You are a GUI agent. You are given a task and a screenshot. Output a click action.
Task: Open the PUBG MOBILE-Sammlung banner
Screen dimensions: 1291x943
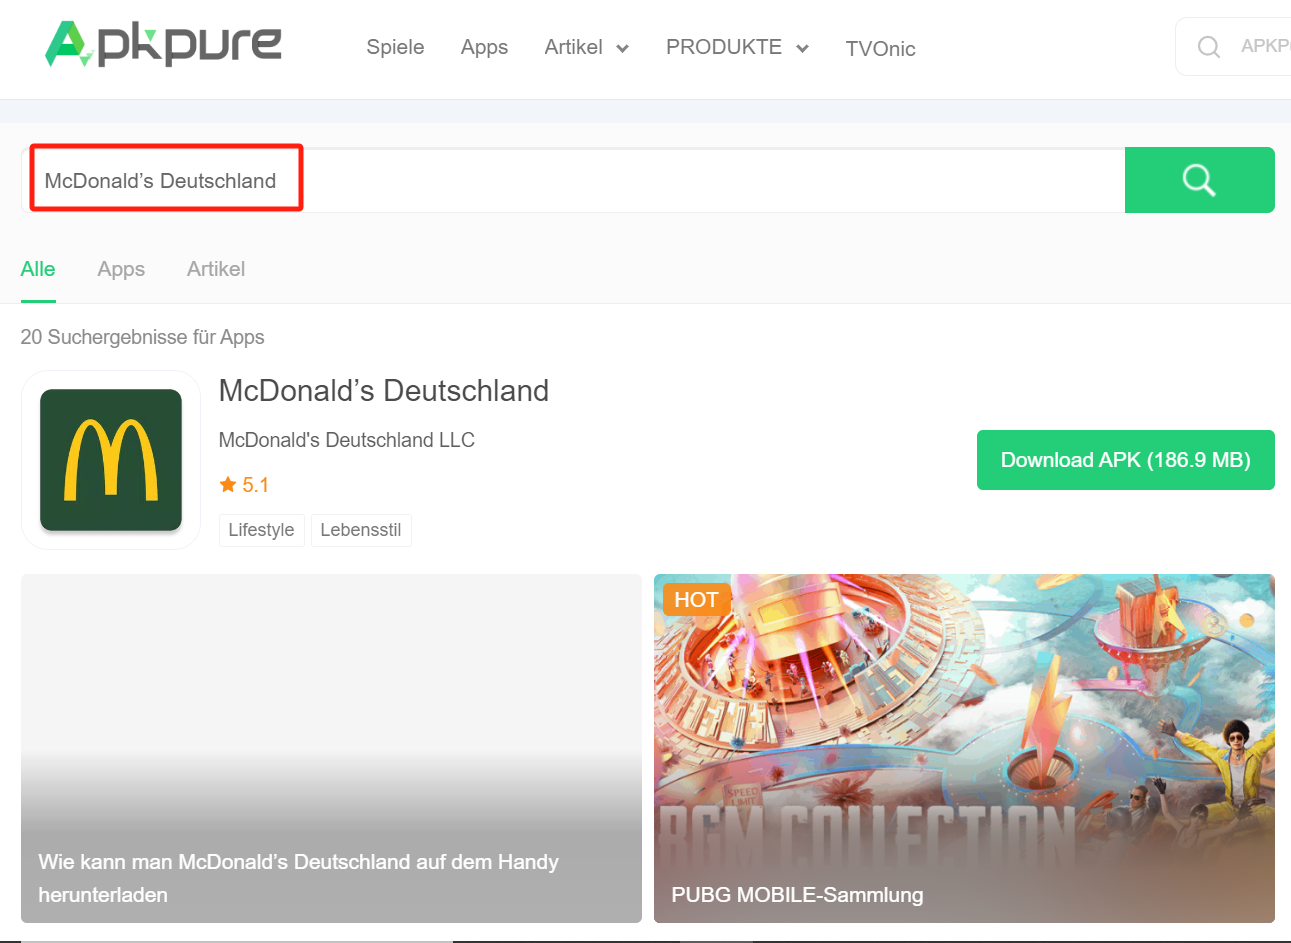pyautogui.click(x=964, y=749)
